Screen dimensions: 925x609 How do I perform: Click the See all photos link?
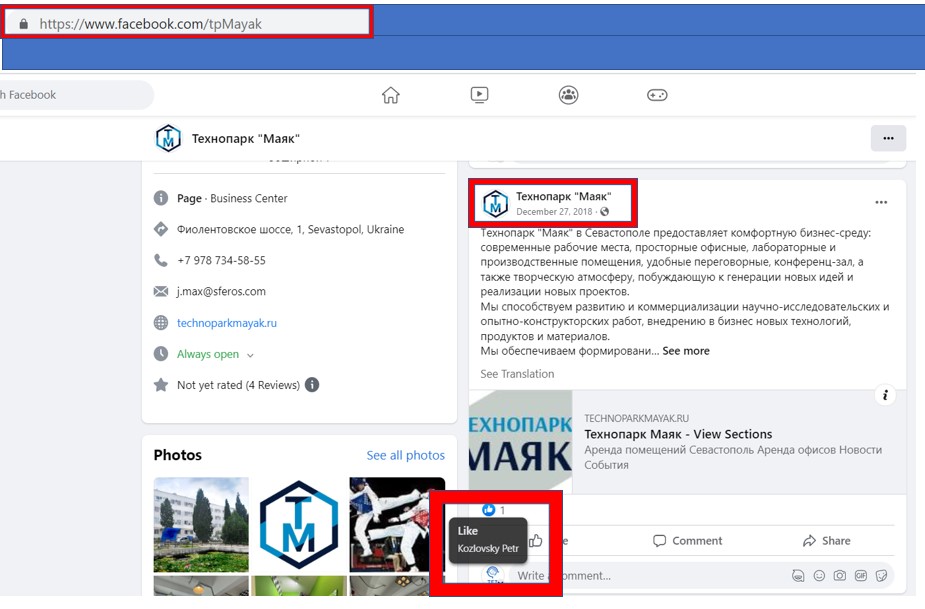click(x=405, y=455)
